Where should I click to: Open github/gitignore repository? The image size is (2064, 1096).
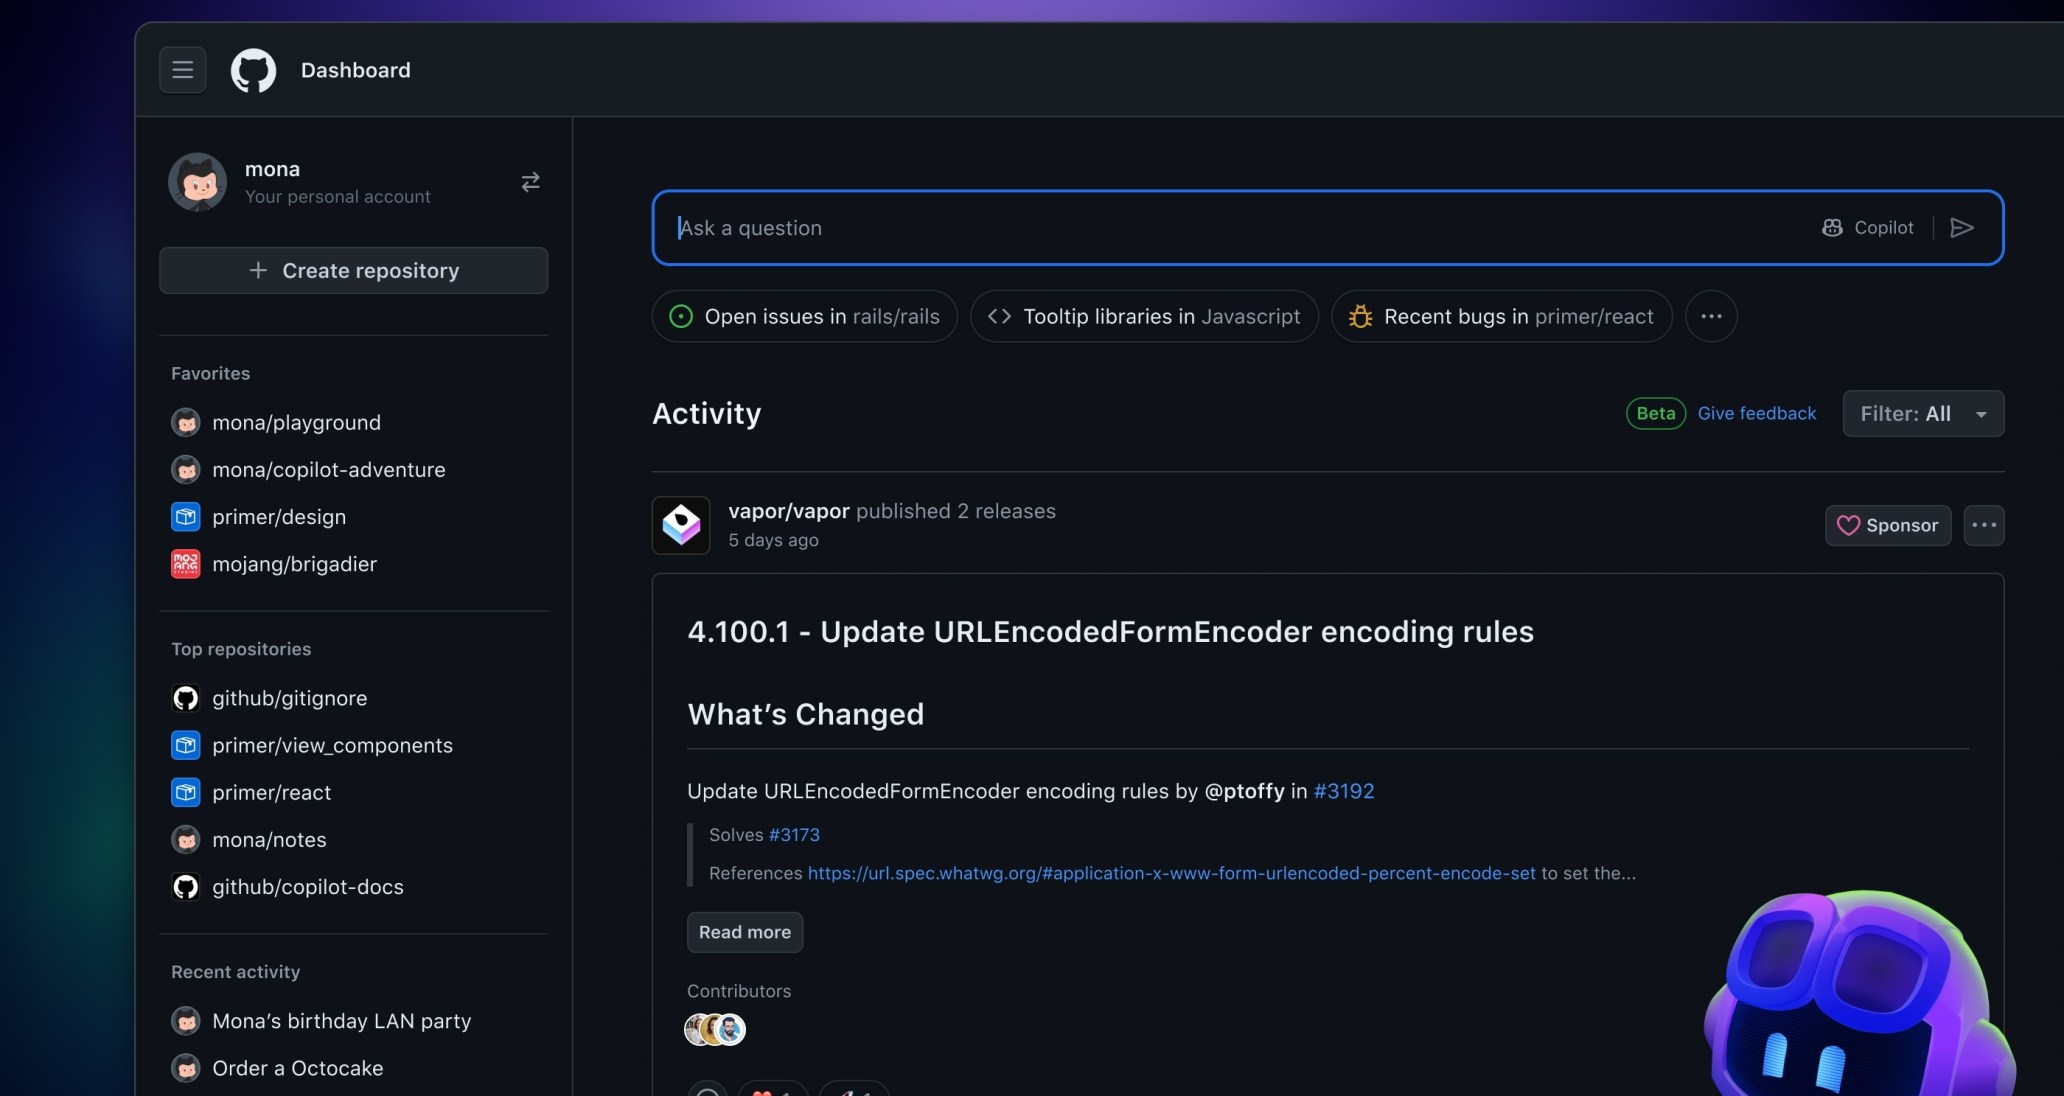pyautogui.click(x=289, y=698)
